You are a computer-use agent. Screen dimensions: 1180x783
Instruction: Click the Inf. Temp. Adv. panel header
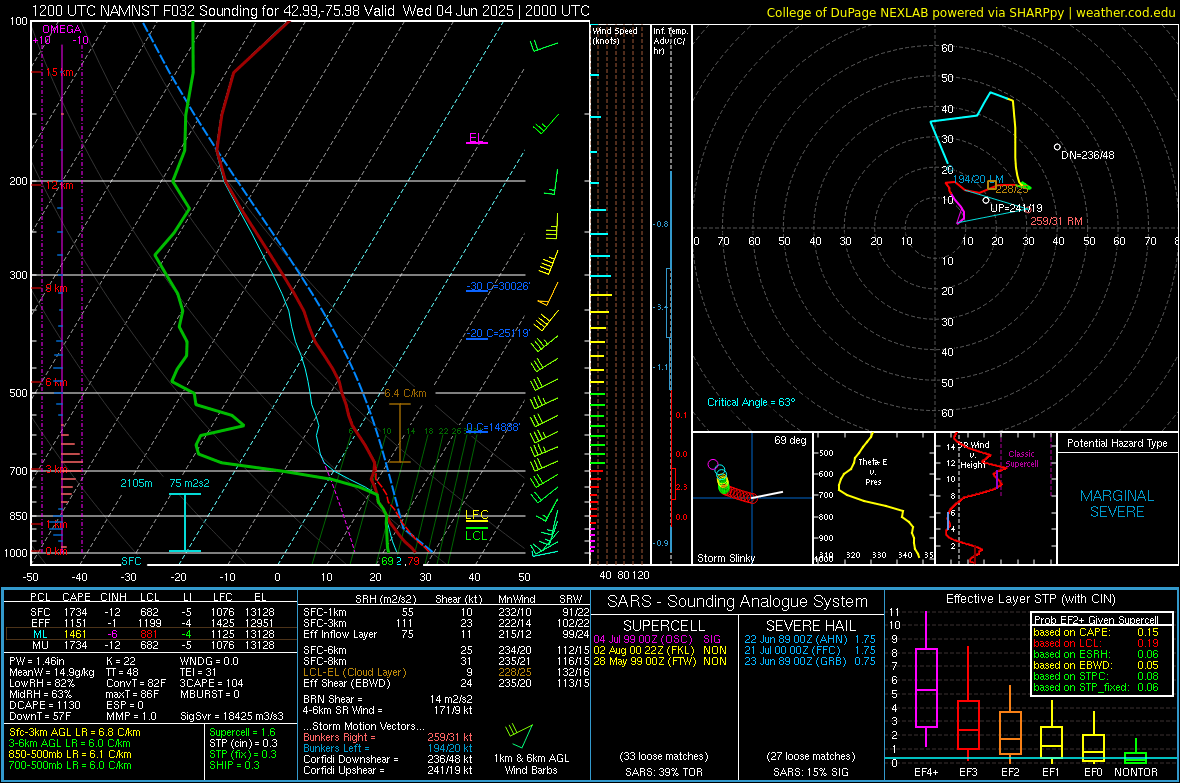(x=670, y=41)
